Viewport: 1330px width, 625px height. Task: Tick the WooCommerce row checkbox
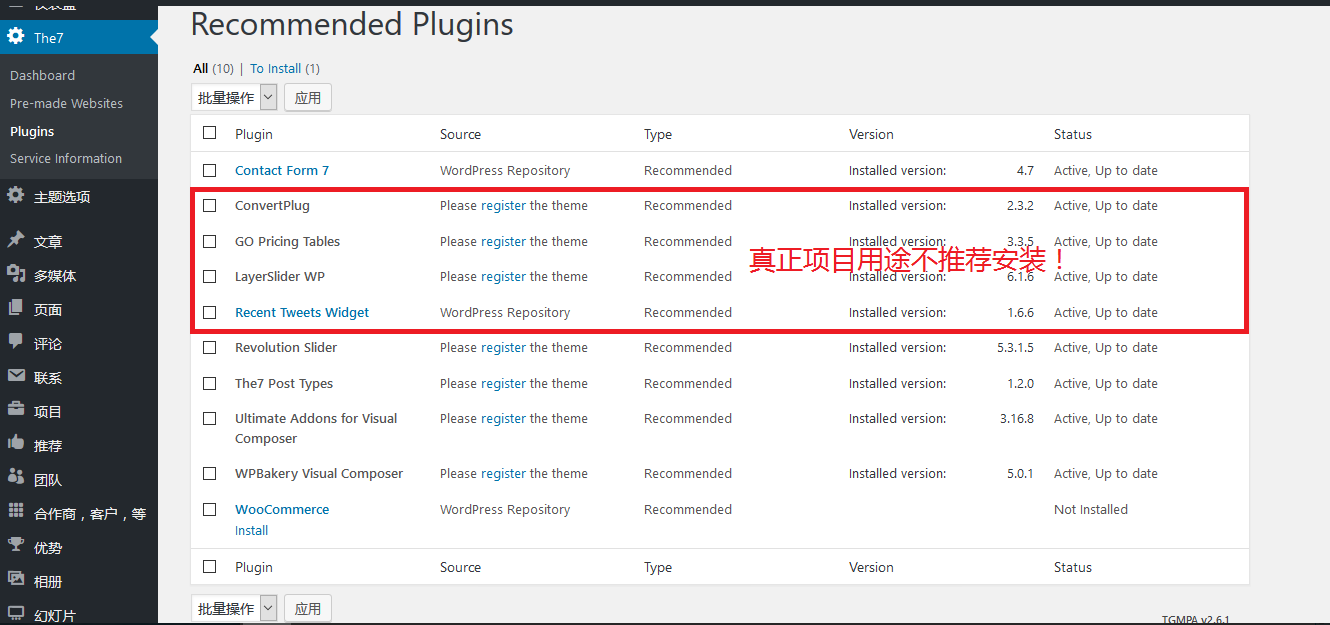(209, 509)
